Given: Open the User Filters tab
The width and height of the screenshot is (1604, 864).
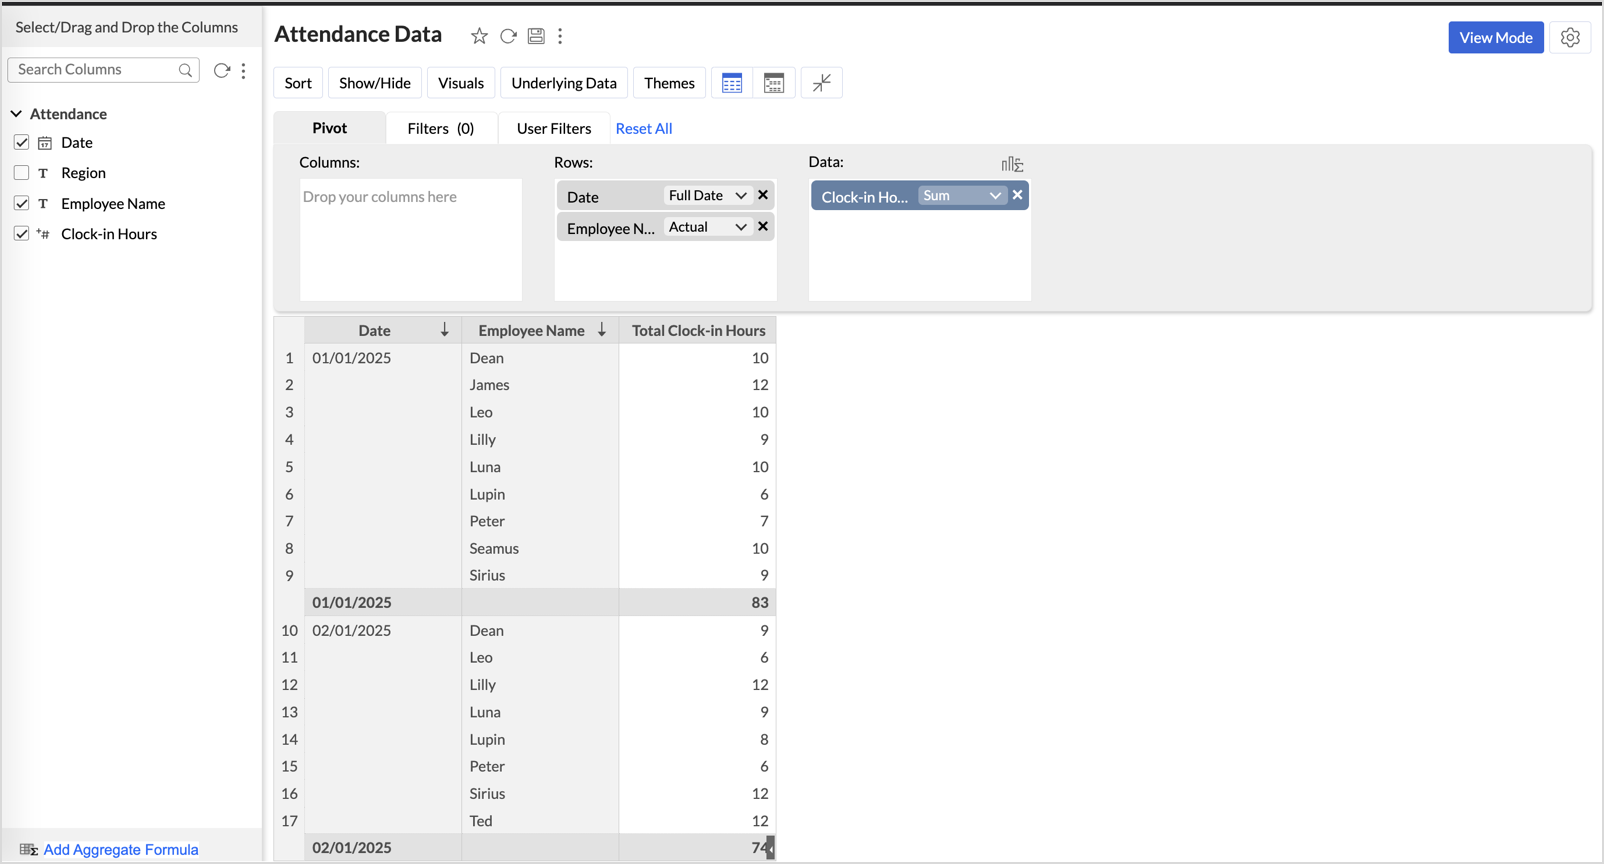Looking at the screenshot, I should (x=553, y=128).
